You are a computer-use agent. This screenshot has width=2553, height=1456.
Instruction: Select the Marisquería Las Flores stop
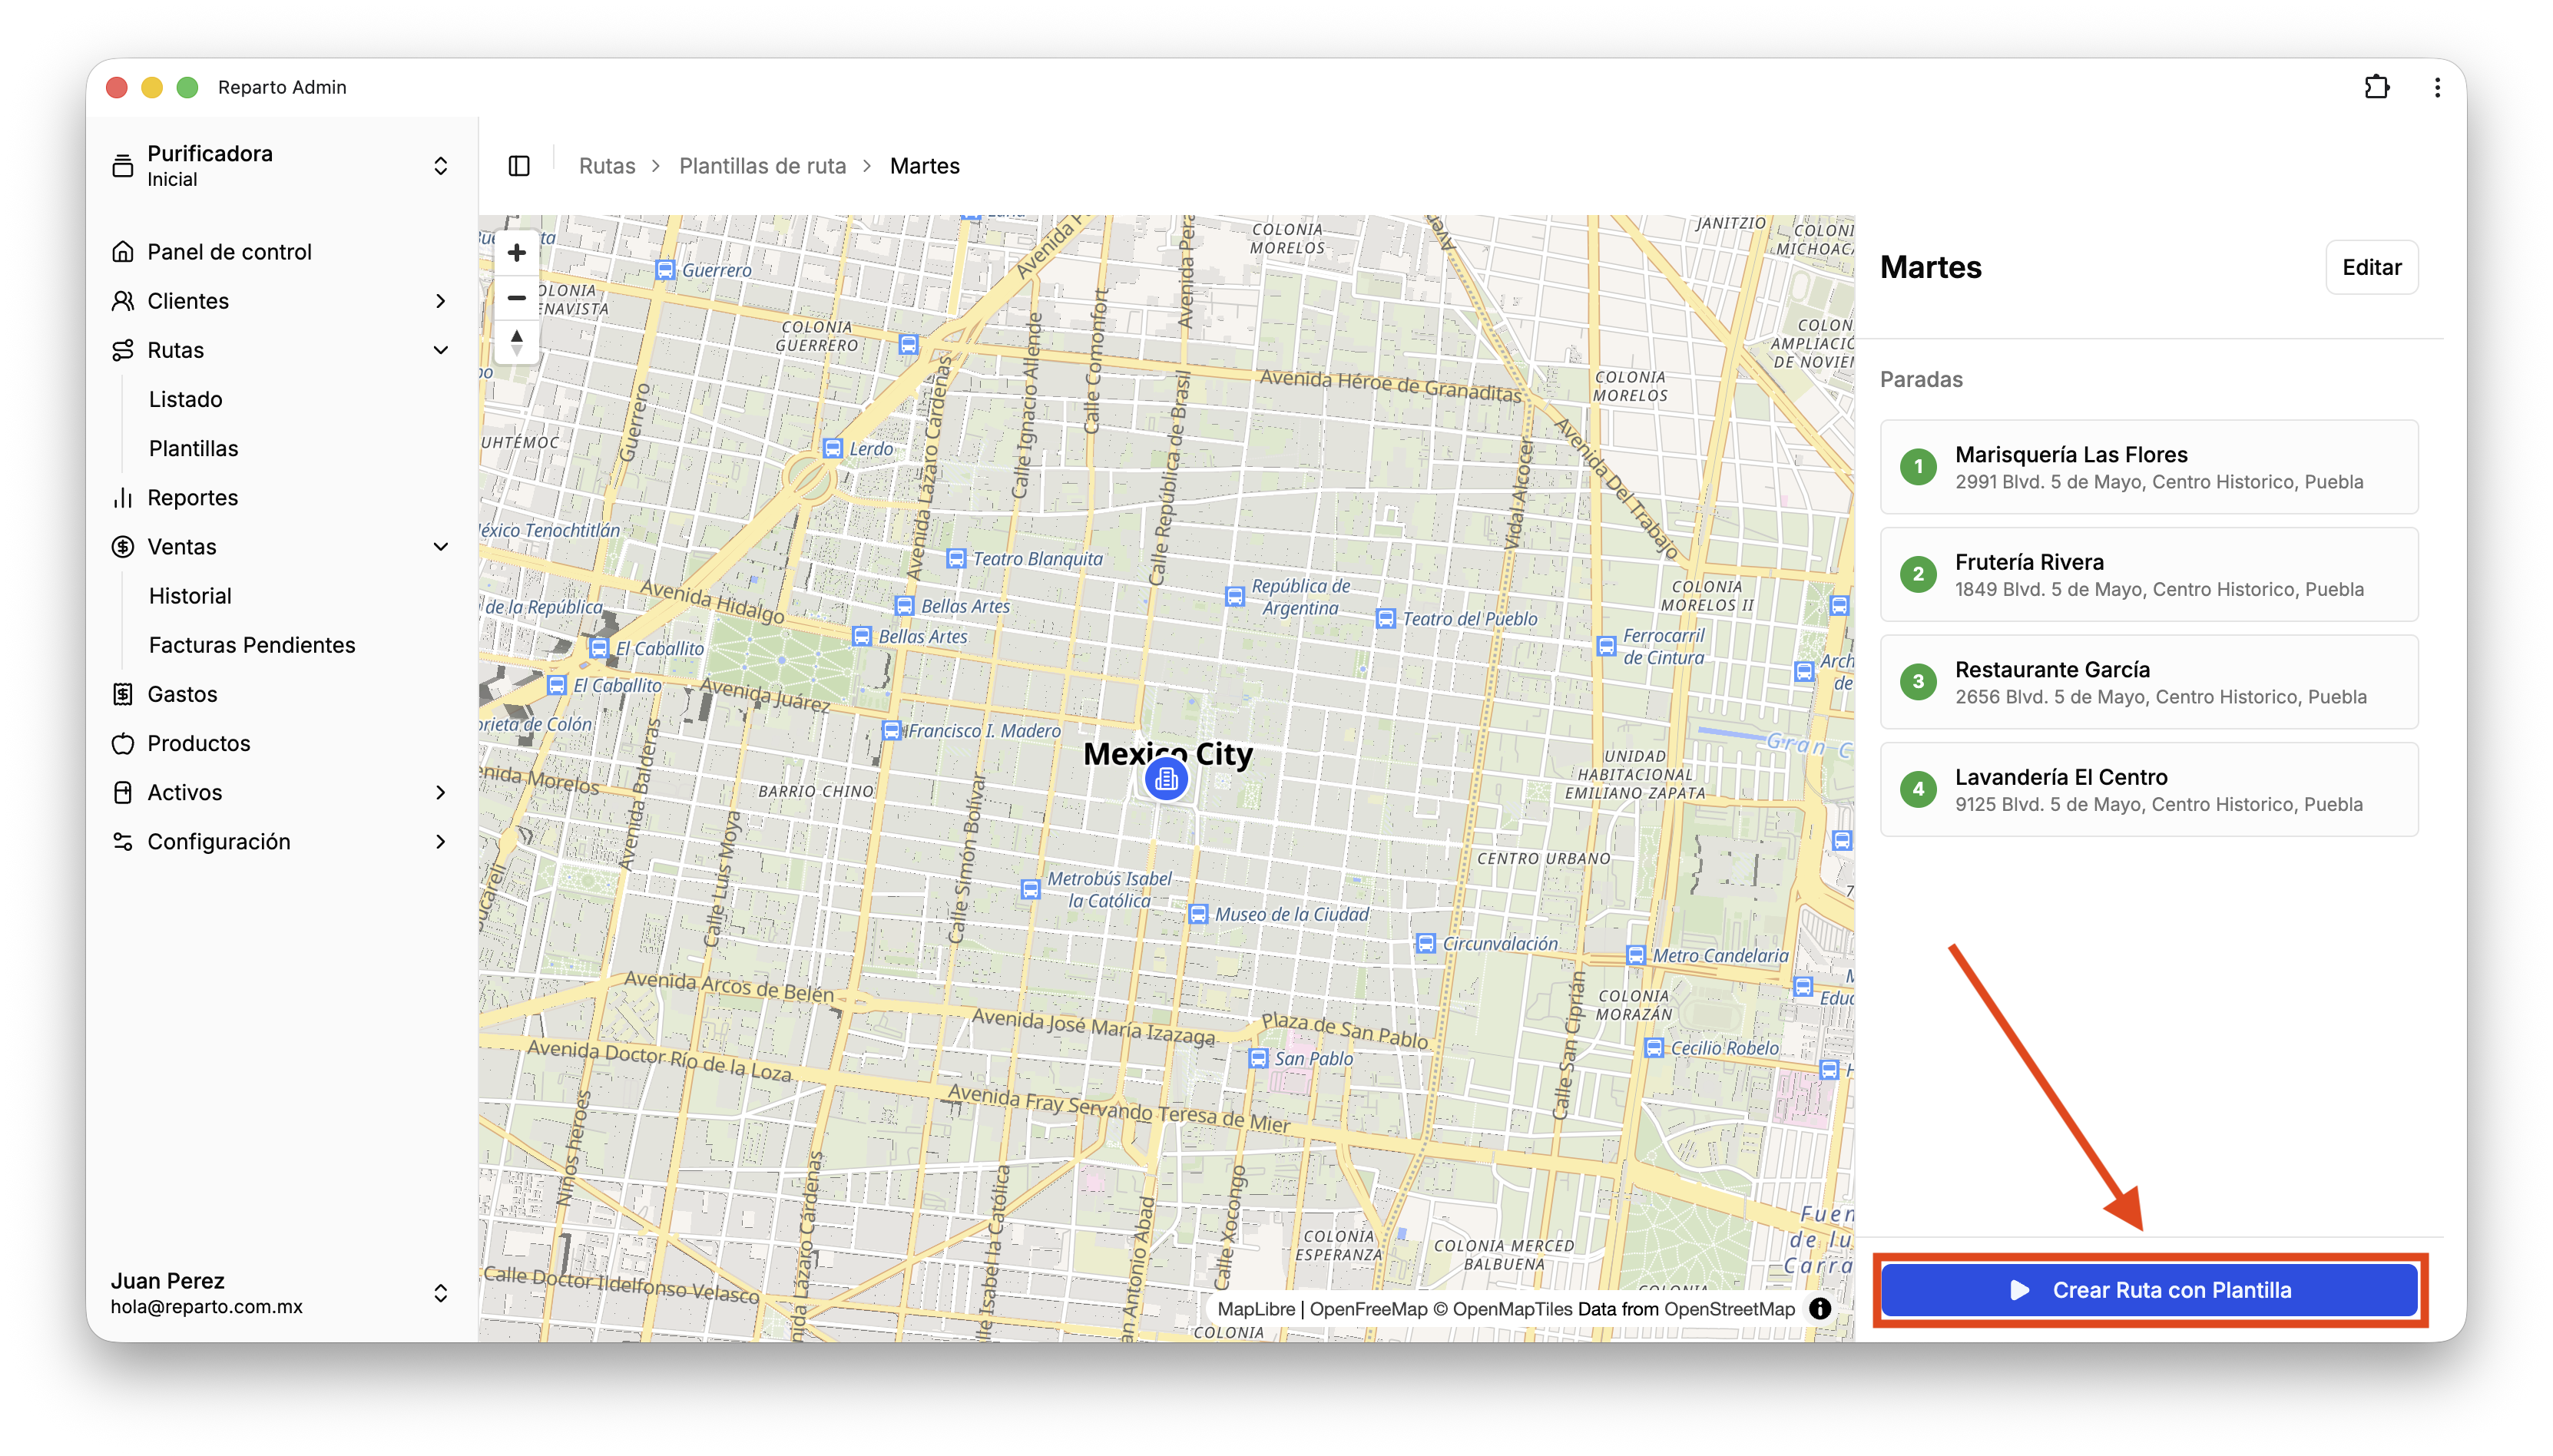click(x=2149, y=467)
